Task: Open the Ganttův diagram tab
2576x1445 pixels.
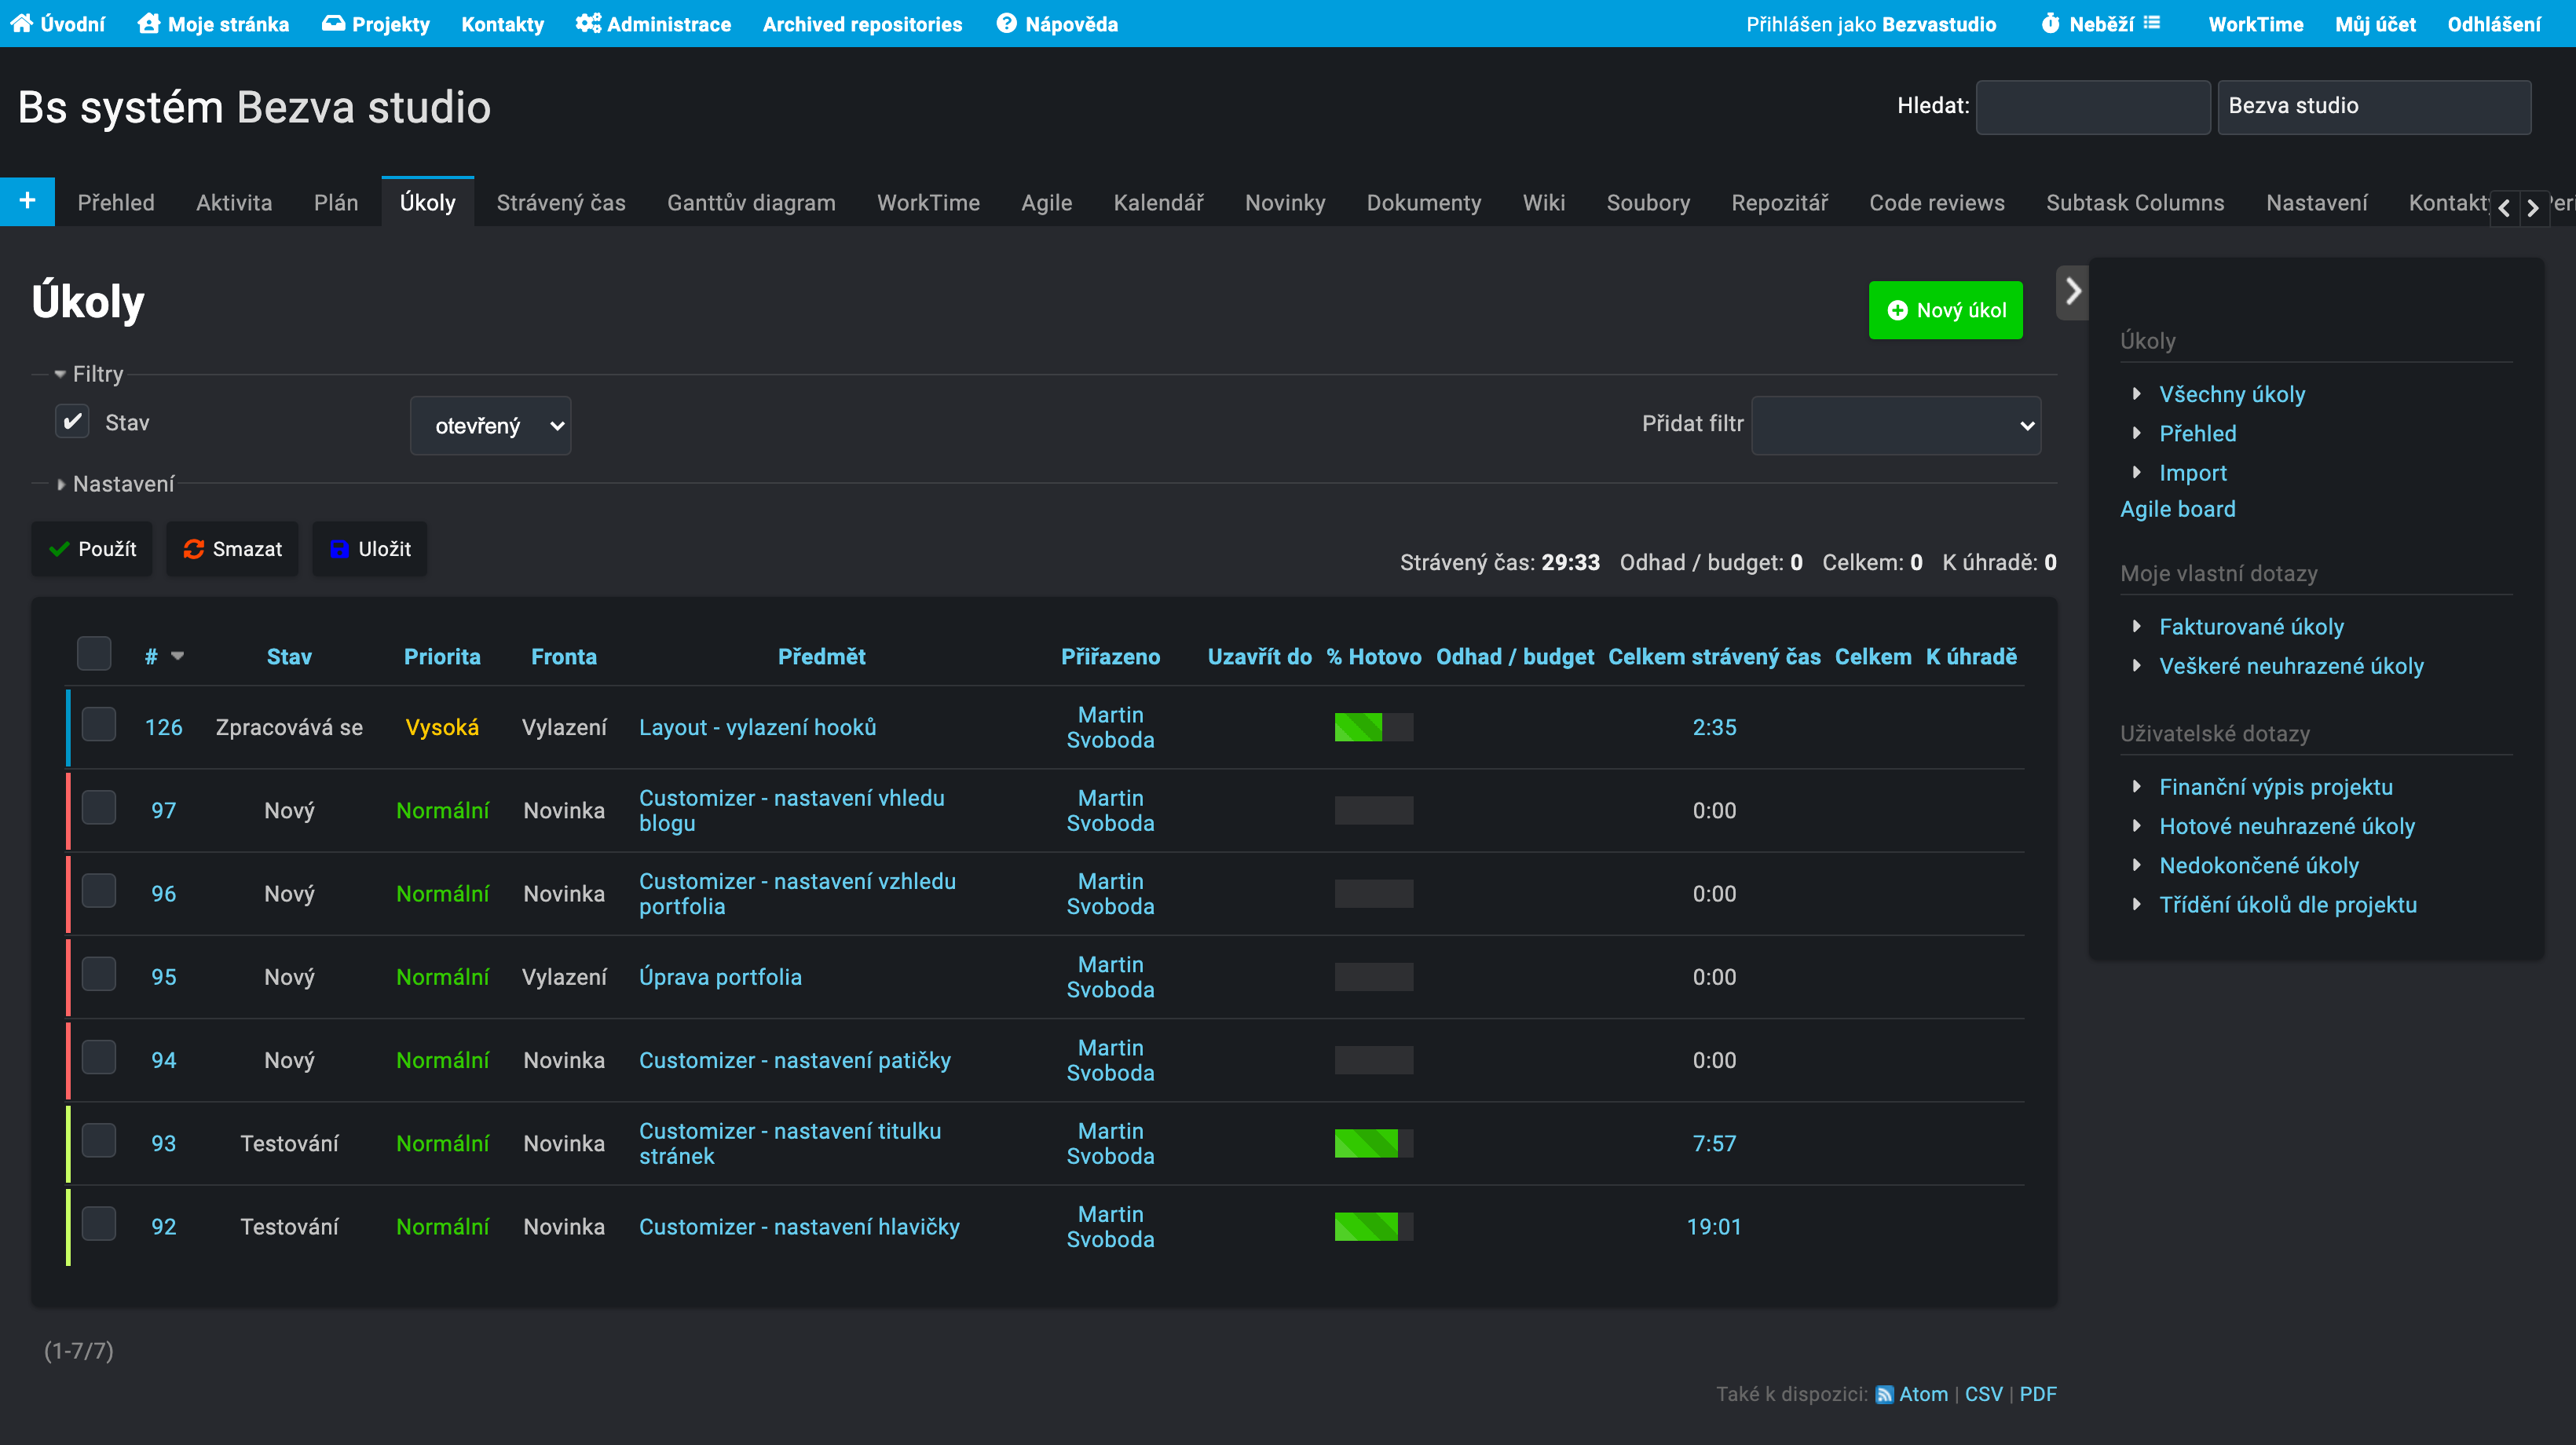Action: [x=751, y=203]
